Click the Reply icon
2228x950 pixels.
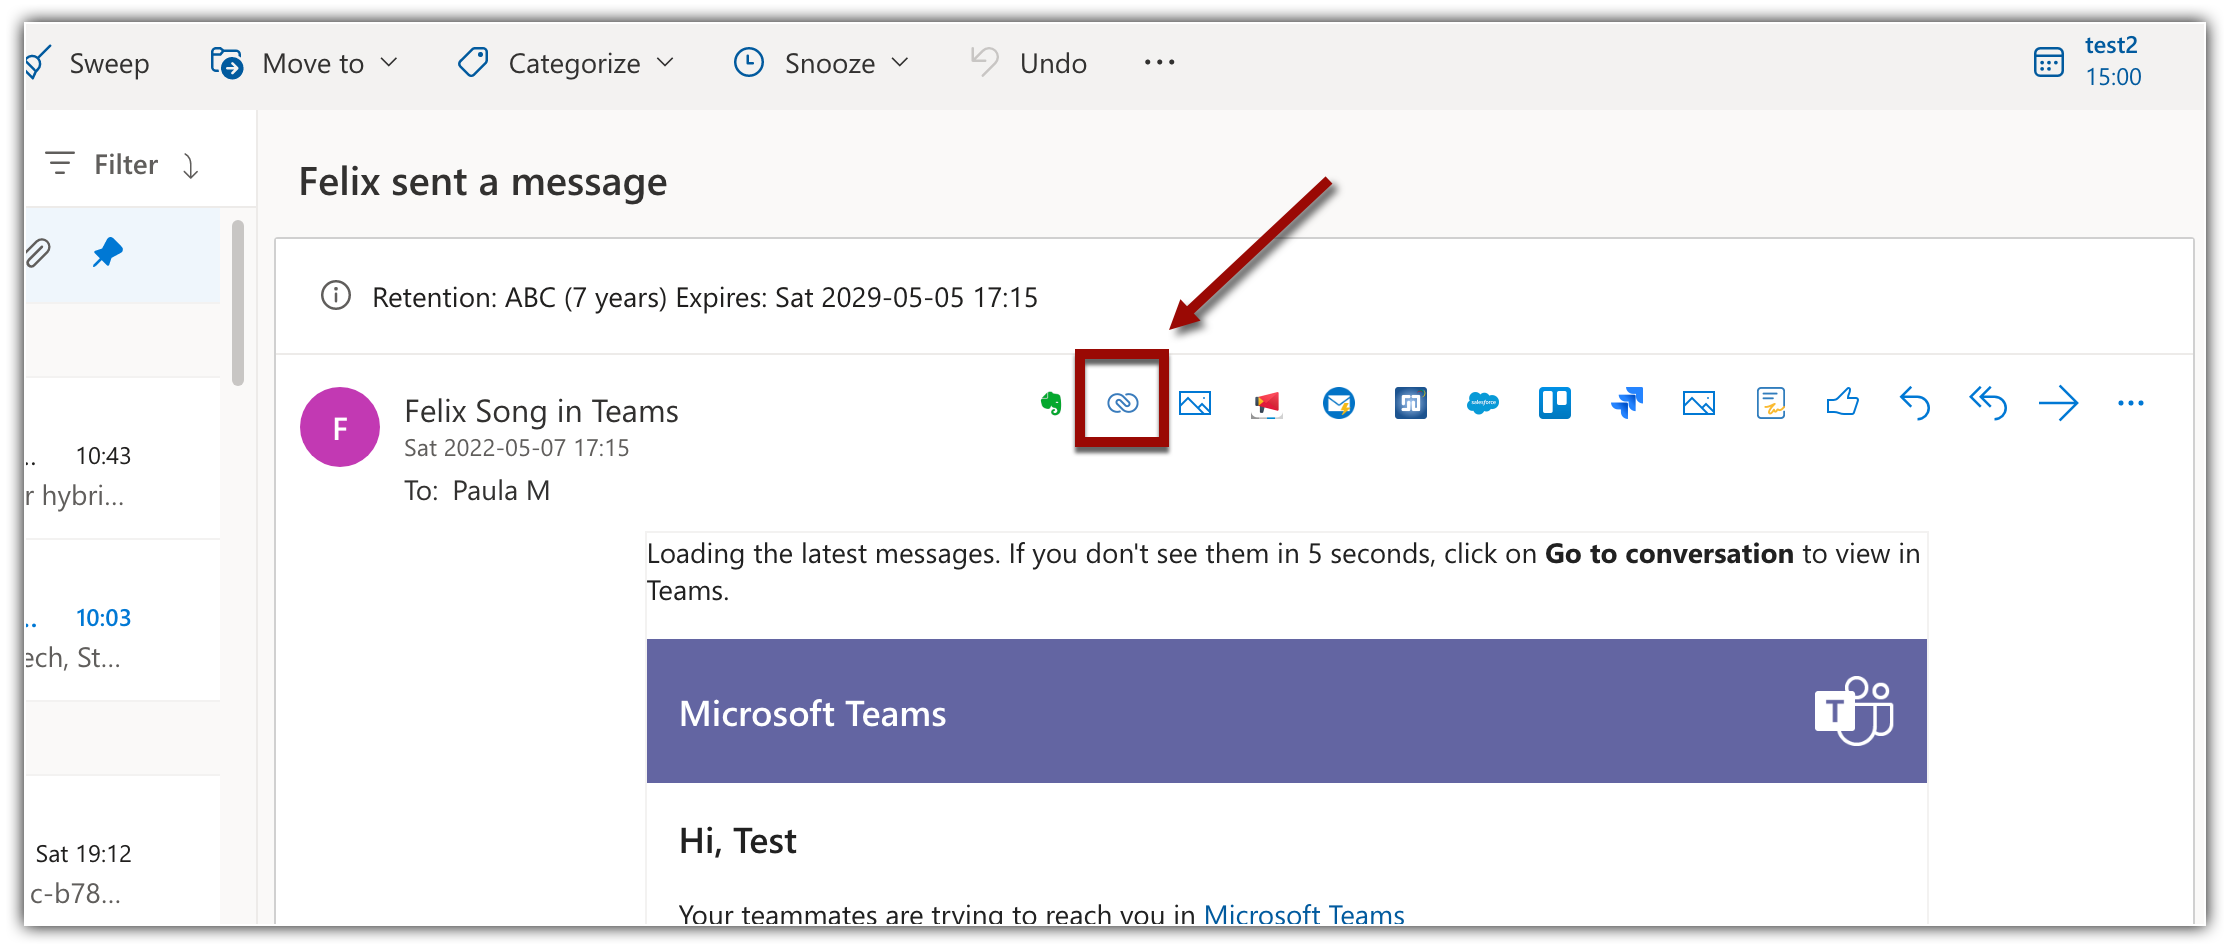1915,404
